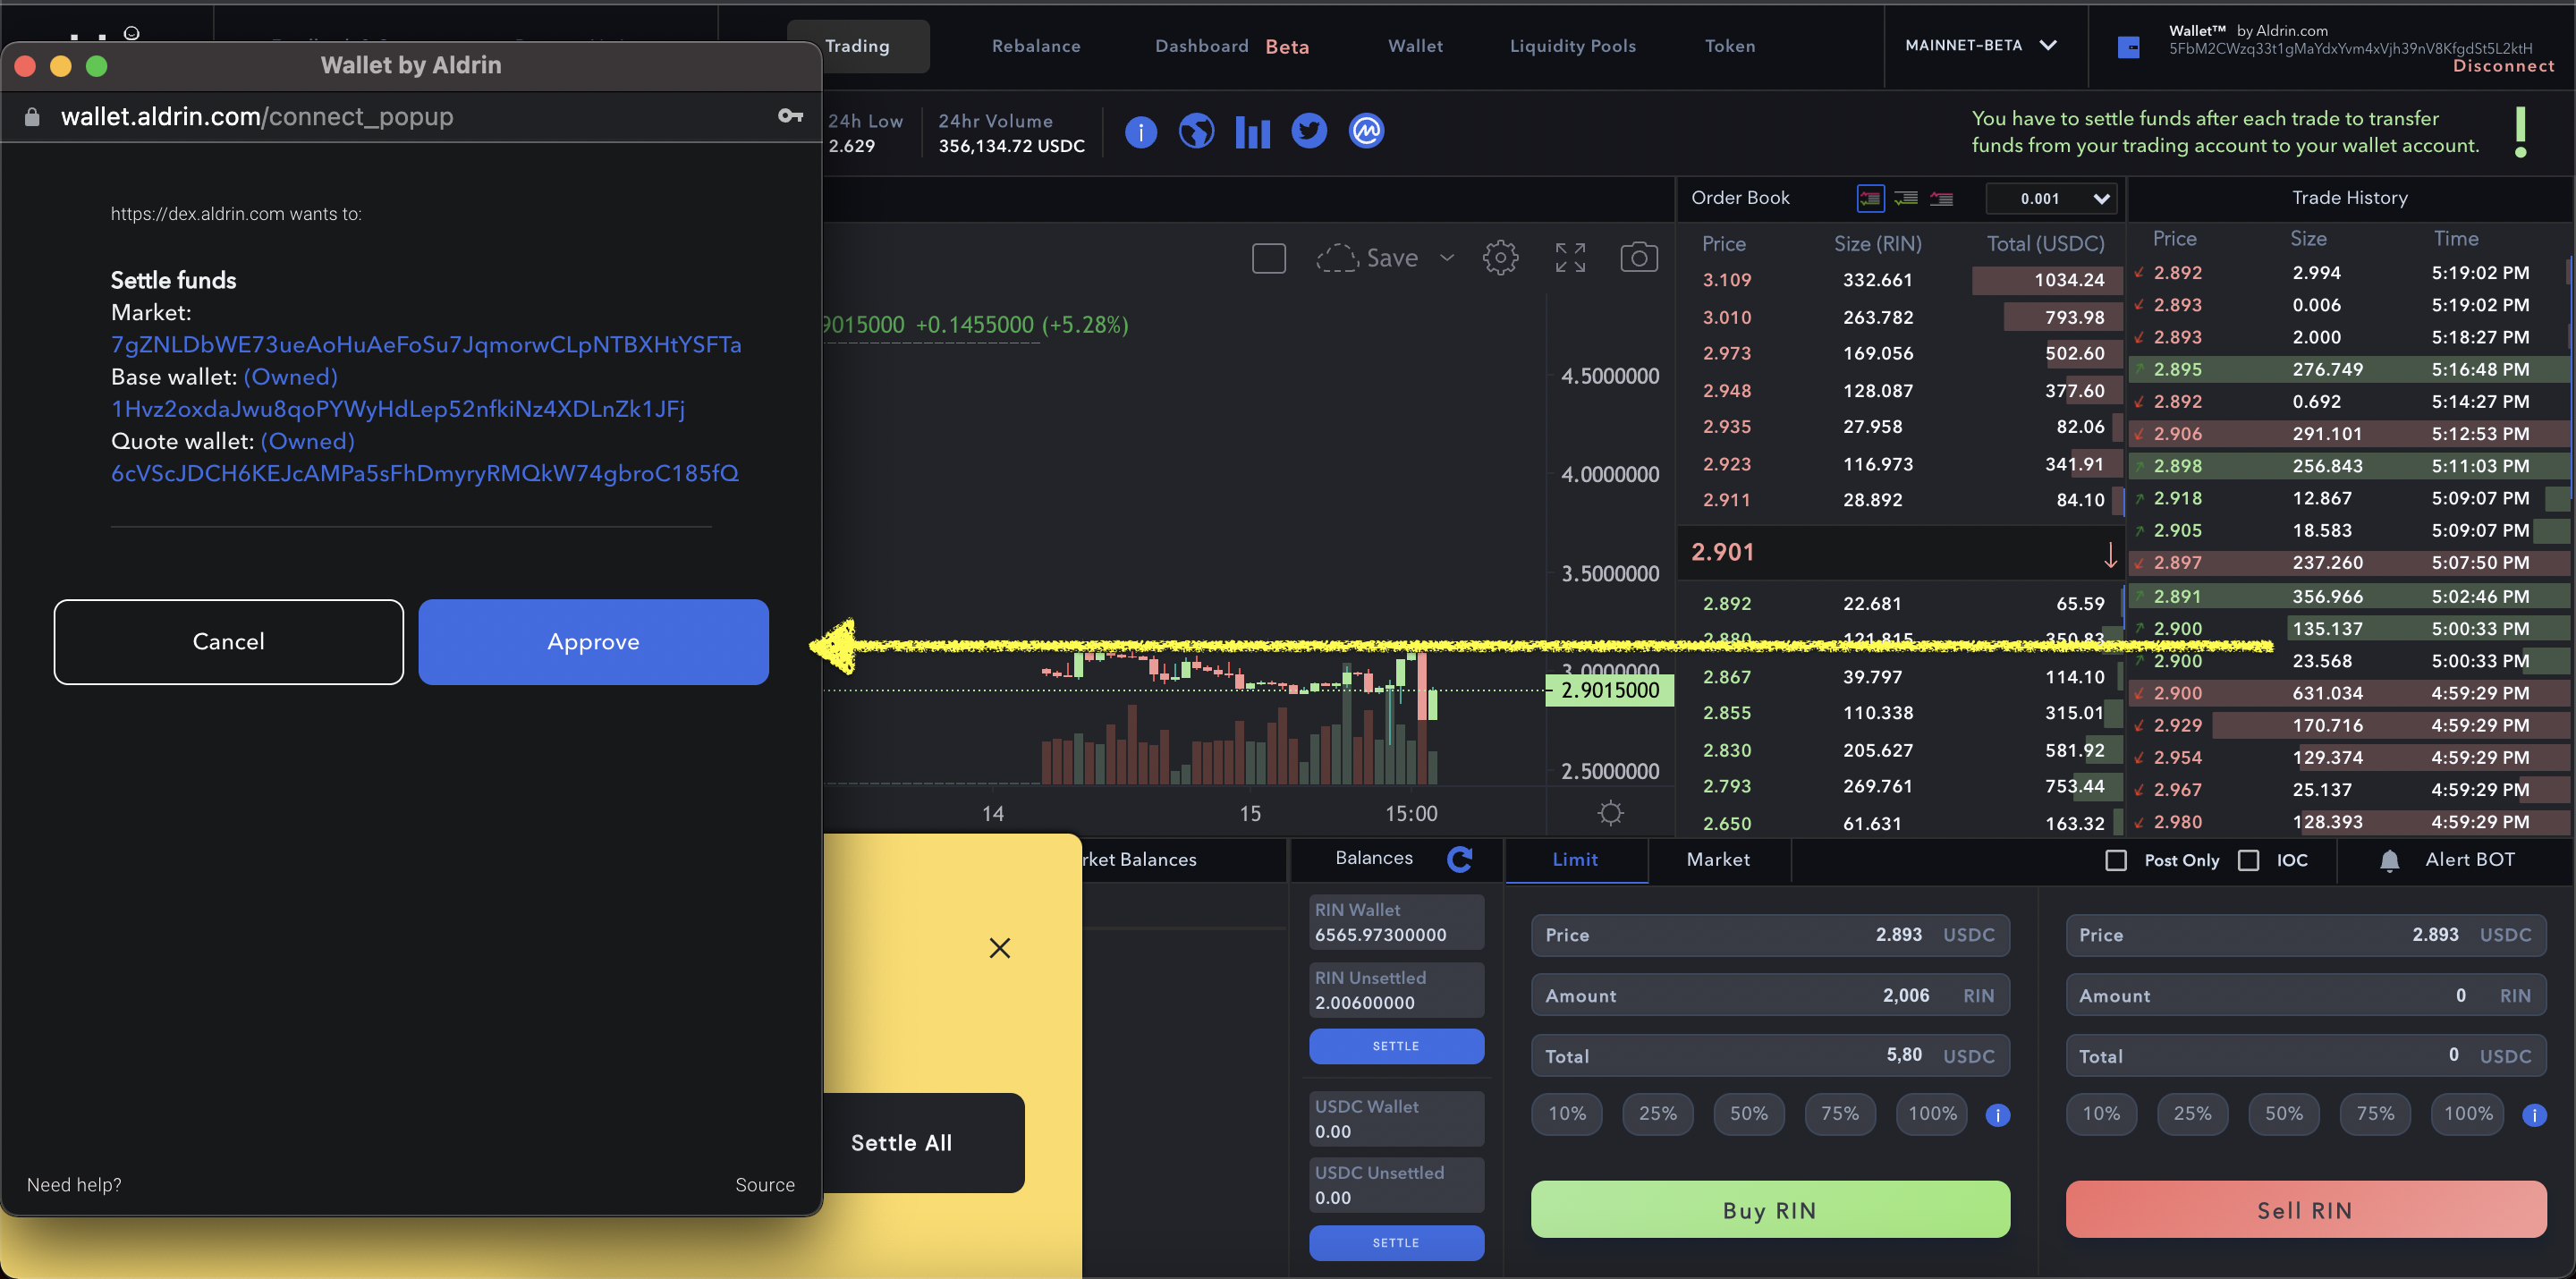Select 50% in the buy form
Viewport: 2576px width, 1279px height.
pos(1748,1114)
